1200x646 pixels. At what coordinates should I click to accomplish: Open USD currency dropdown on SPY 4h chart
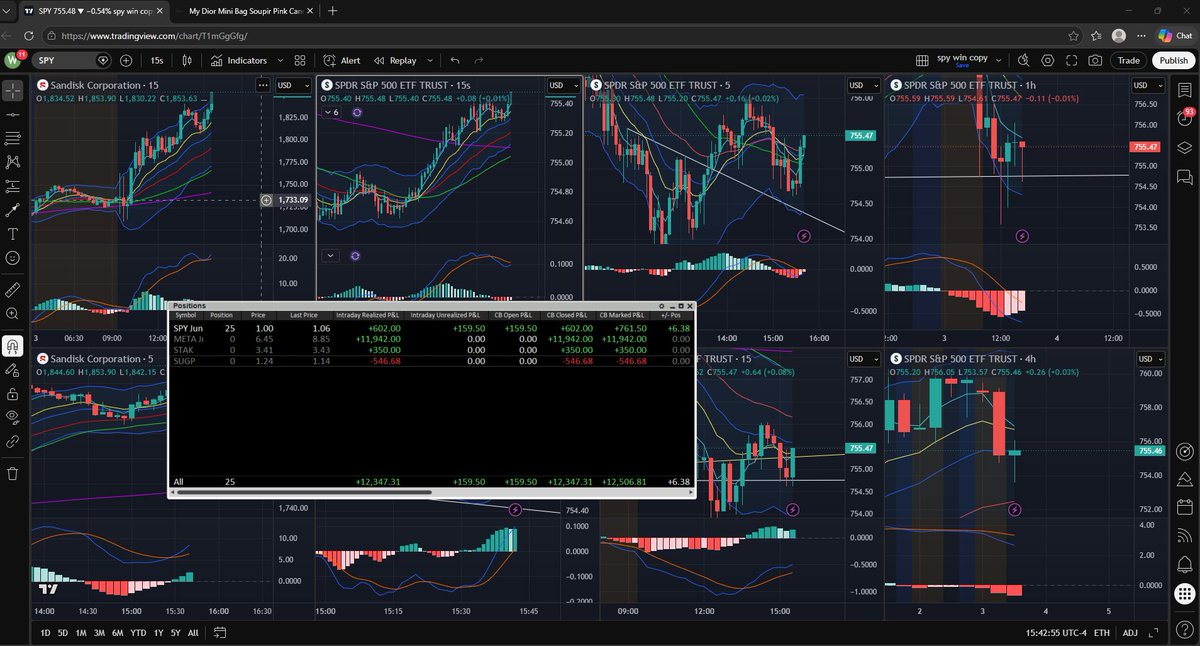point(1151,358)
